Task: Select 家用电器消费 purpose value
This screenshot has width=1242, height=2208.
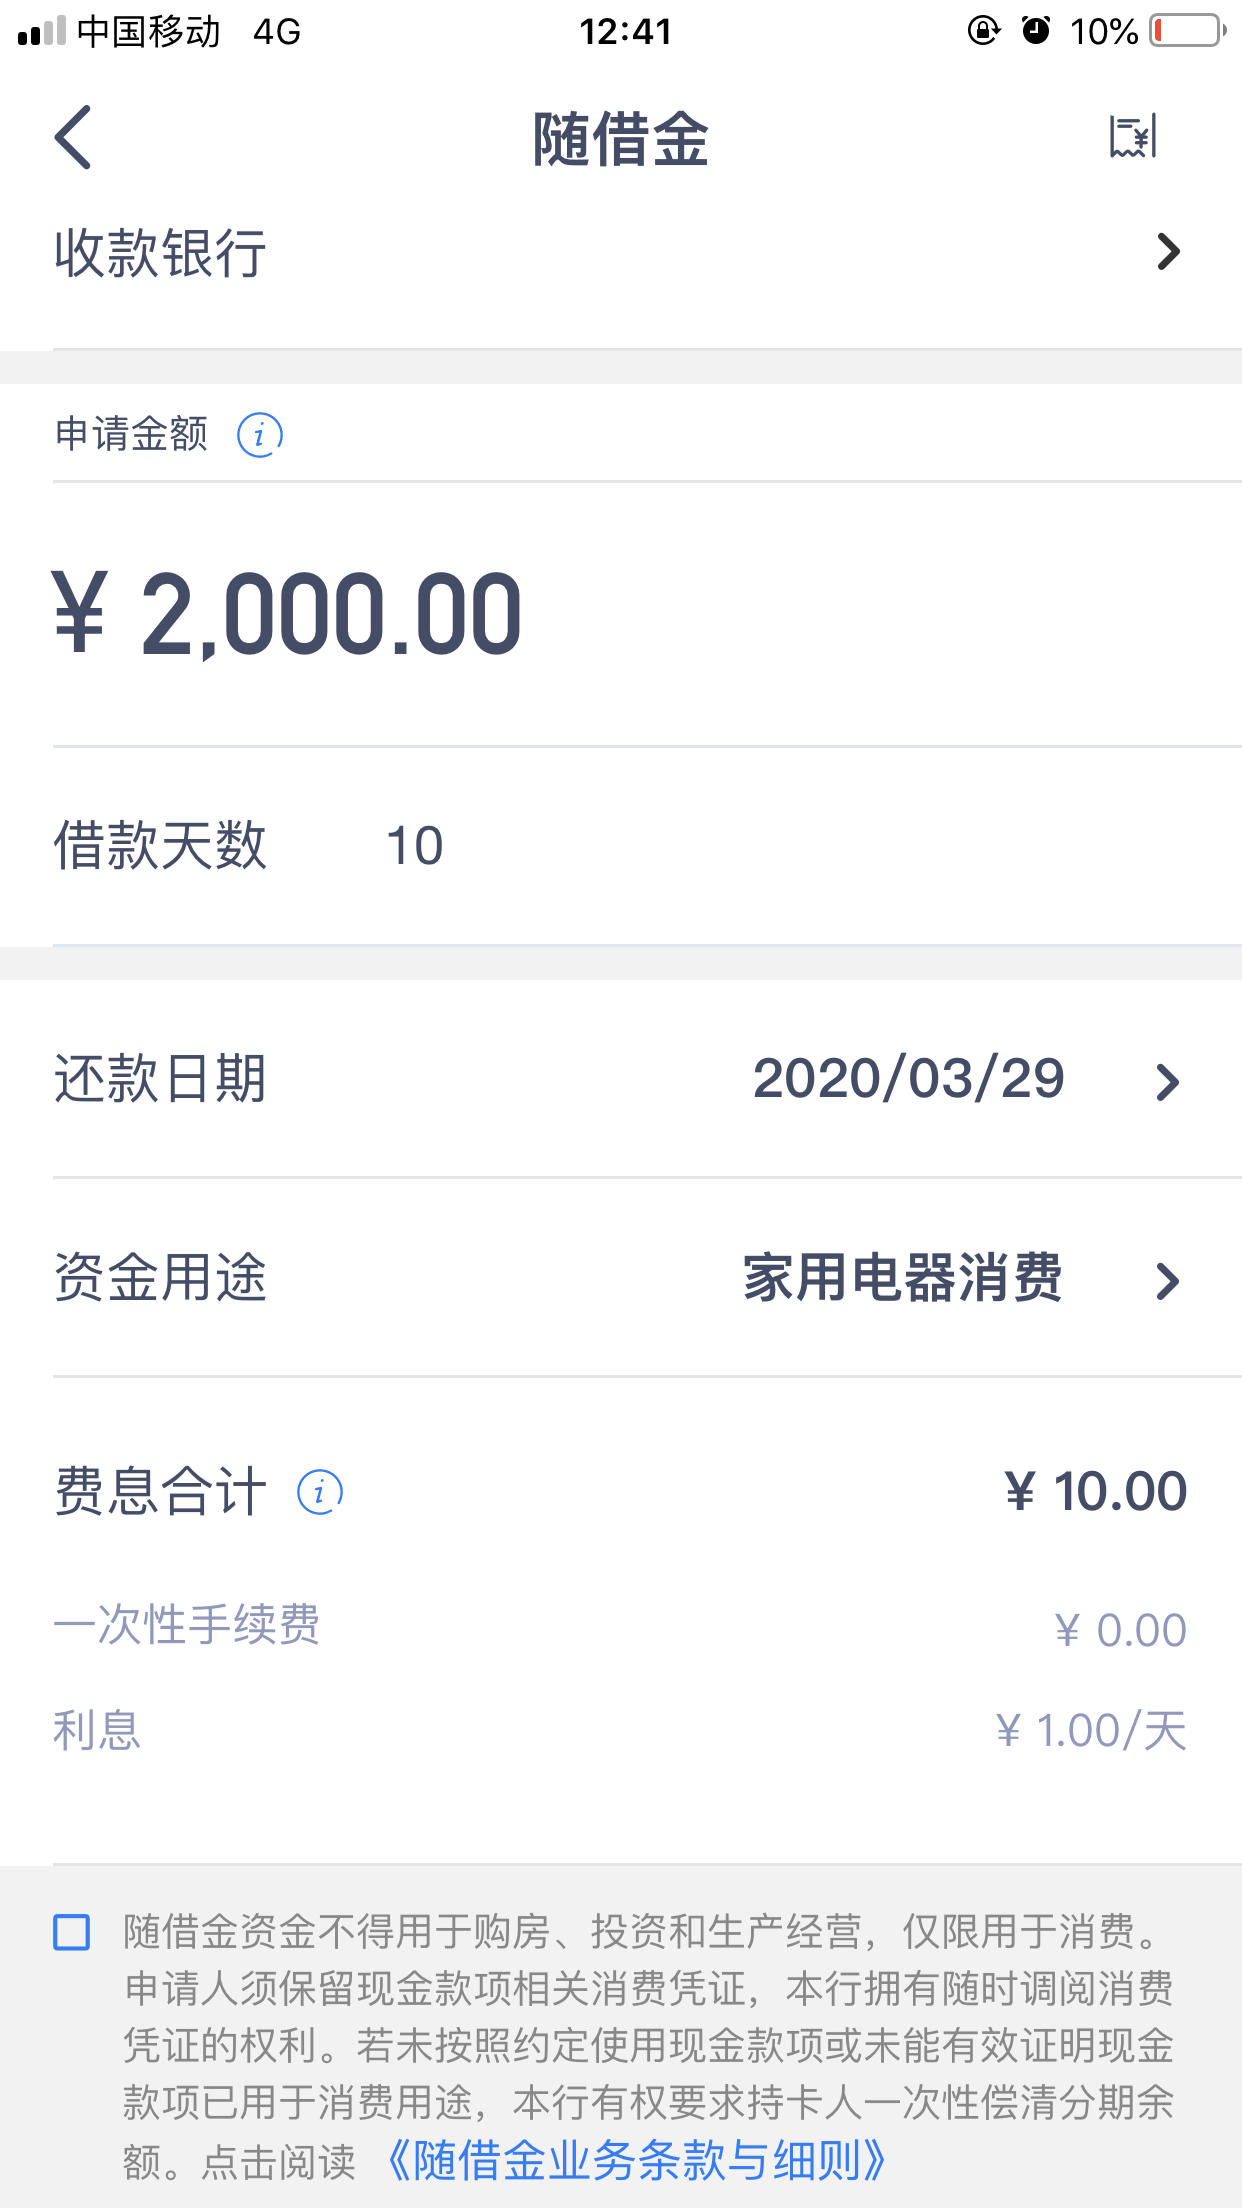Action: [x=902, y=1278]
